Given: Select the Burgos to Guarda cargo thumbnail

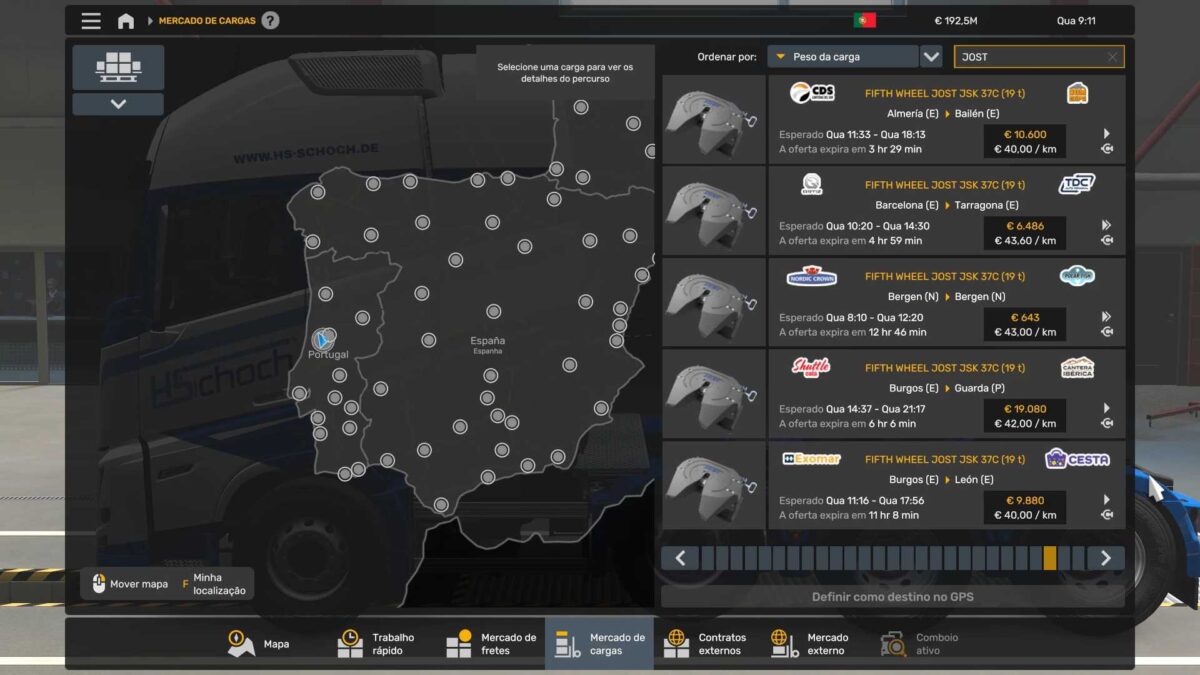Looking at the screenshot, I should click(714, 394).
